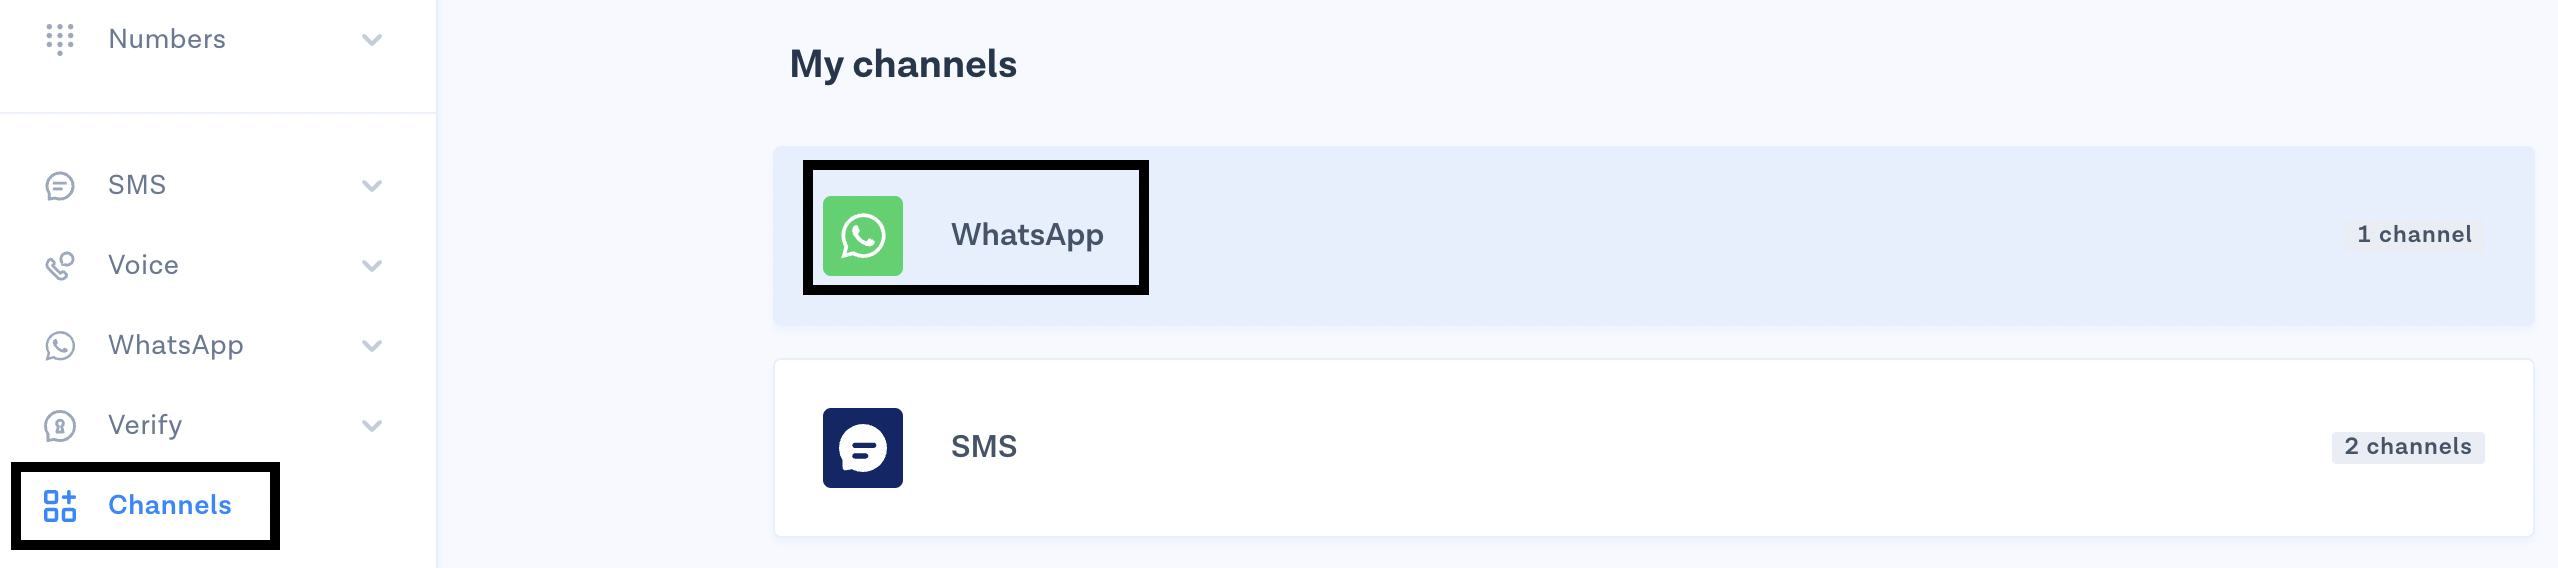Expand the Numbers menu chevron
This screenshot has width=2558, height=568.
pyautogui.click(x=372, y=40)
